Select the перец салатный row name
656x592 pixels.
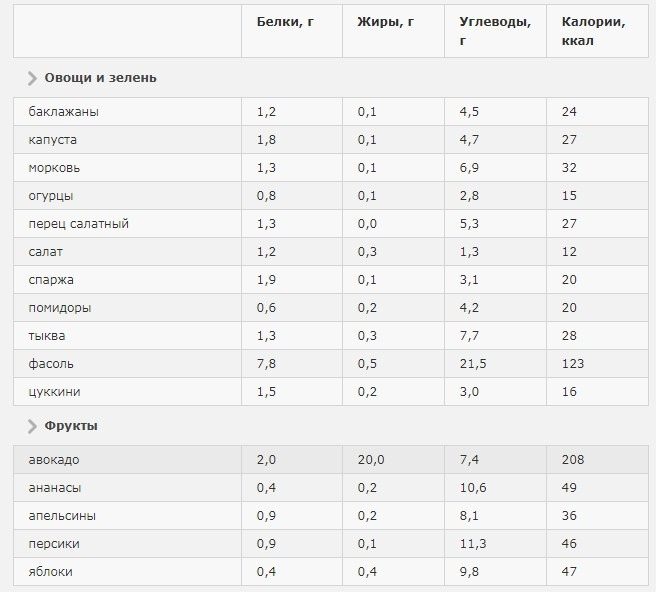point(79,224)
